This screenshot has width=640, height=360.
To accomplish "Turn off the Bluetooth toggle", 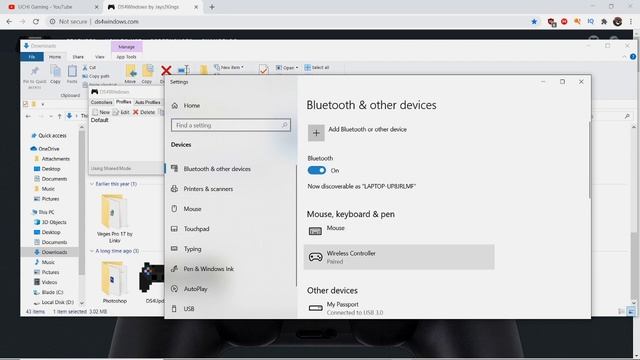I will (317, 170).
